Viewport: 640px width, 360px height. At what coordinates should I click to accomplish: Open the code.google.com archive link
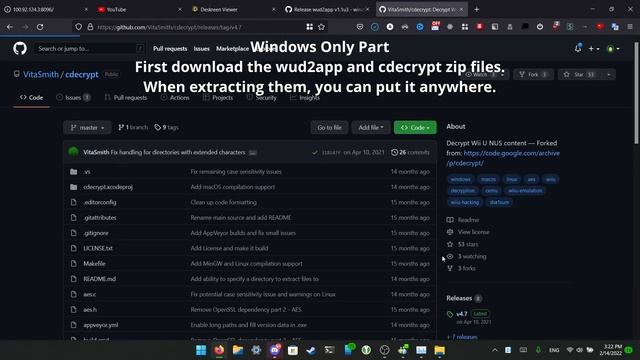503,158
